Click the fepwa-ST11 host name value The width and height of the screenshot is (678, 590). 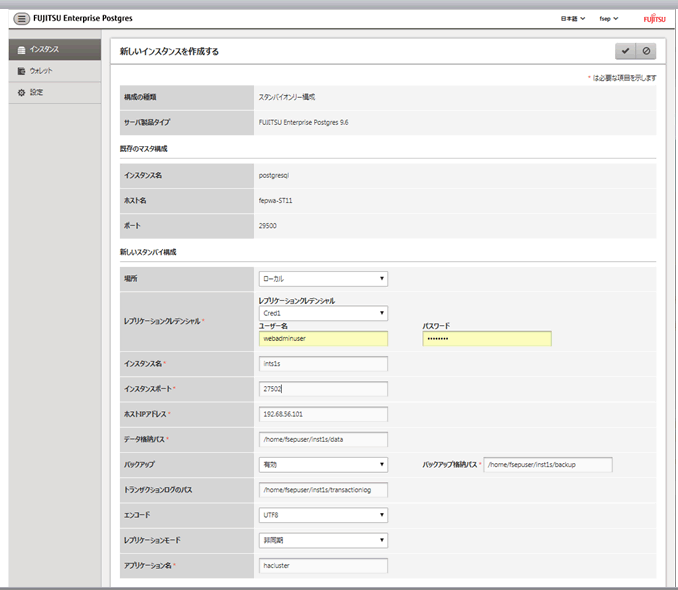(275, 201)
